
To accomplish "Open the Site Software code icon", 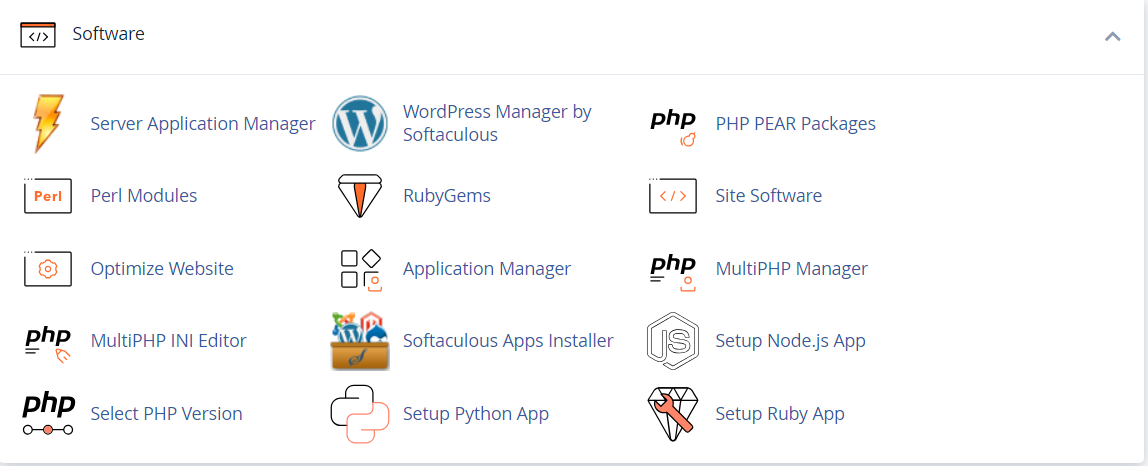I will point(673,195).
